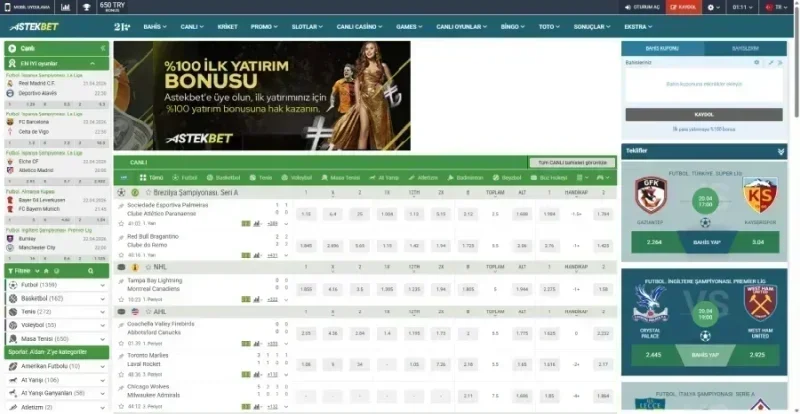Click the page vertical scrollbar
800x414 pixels.
(x=796, y=61)
